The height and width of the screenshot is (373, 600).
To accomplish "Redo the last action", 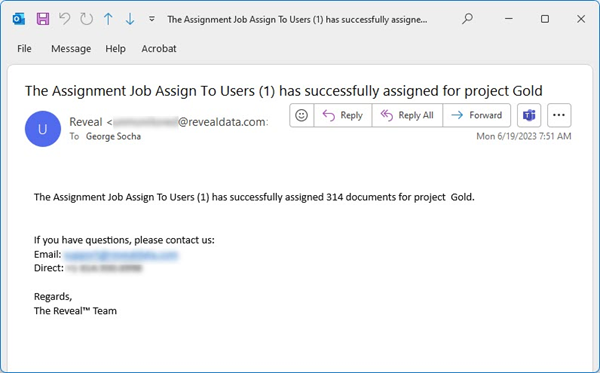I will (86, 19).
